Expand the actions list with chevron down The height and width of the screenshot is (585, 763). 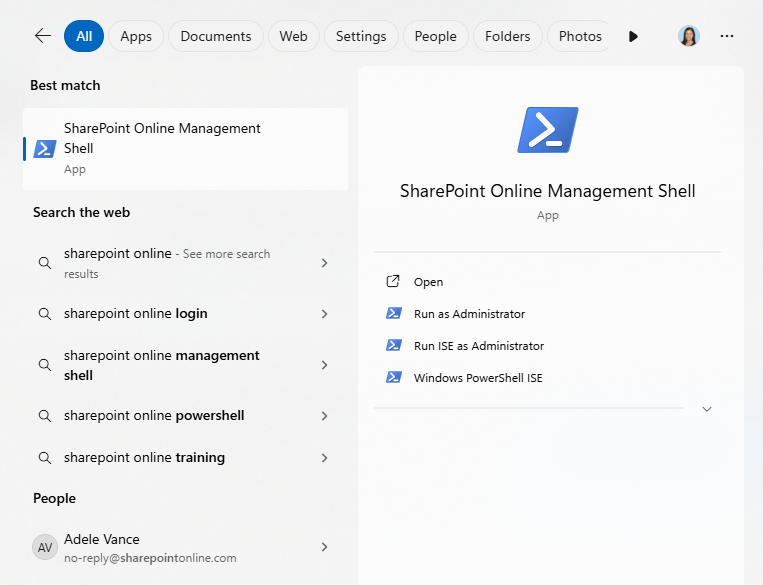(707, 409)
